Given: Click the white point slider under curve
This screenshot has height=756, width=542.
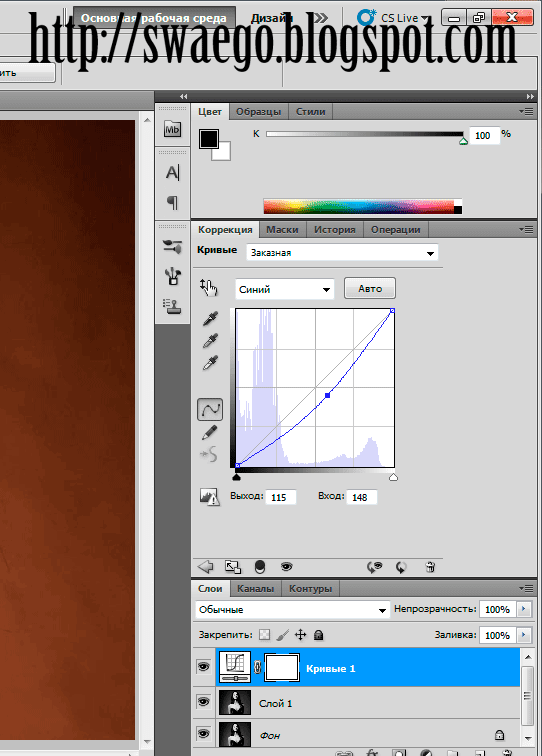Looking at the screenshot, I should [x=393, y=477].
